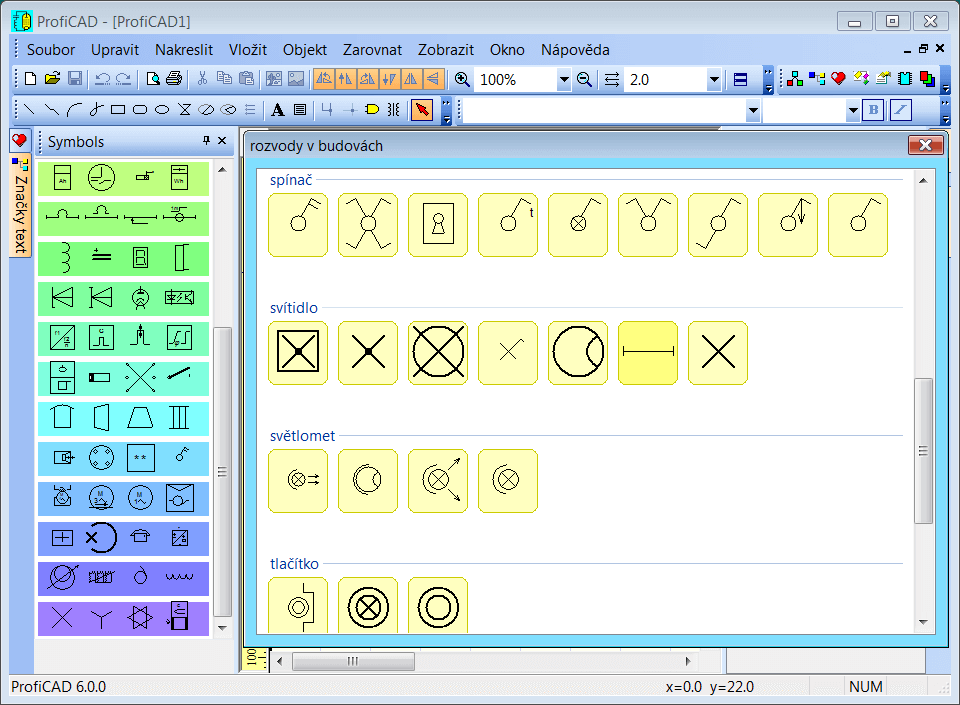The width and height of the screenshot is (960, 705).
Task: Click the Cut scissors icon
Action: (x=203, y=79)
